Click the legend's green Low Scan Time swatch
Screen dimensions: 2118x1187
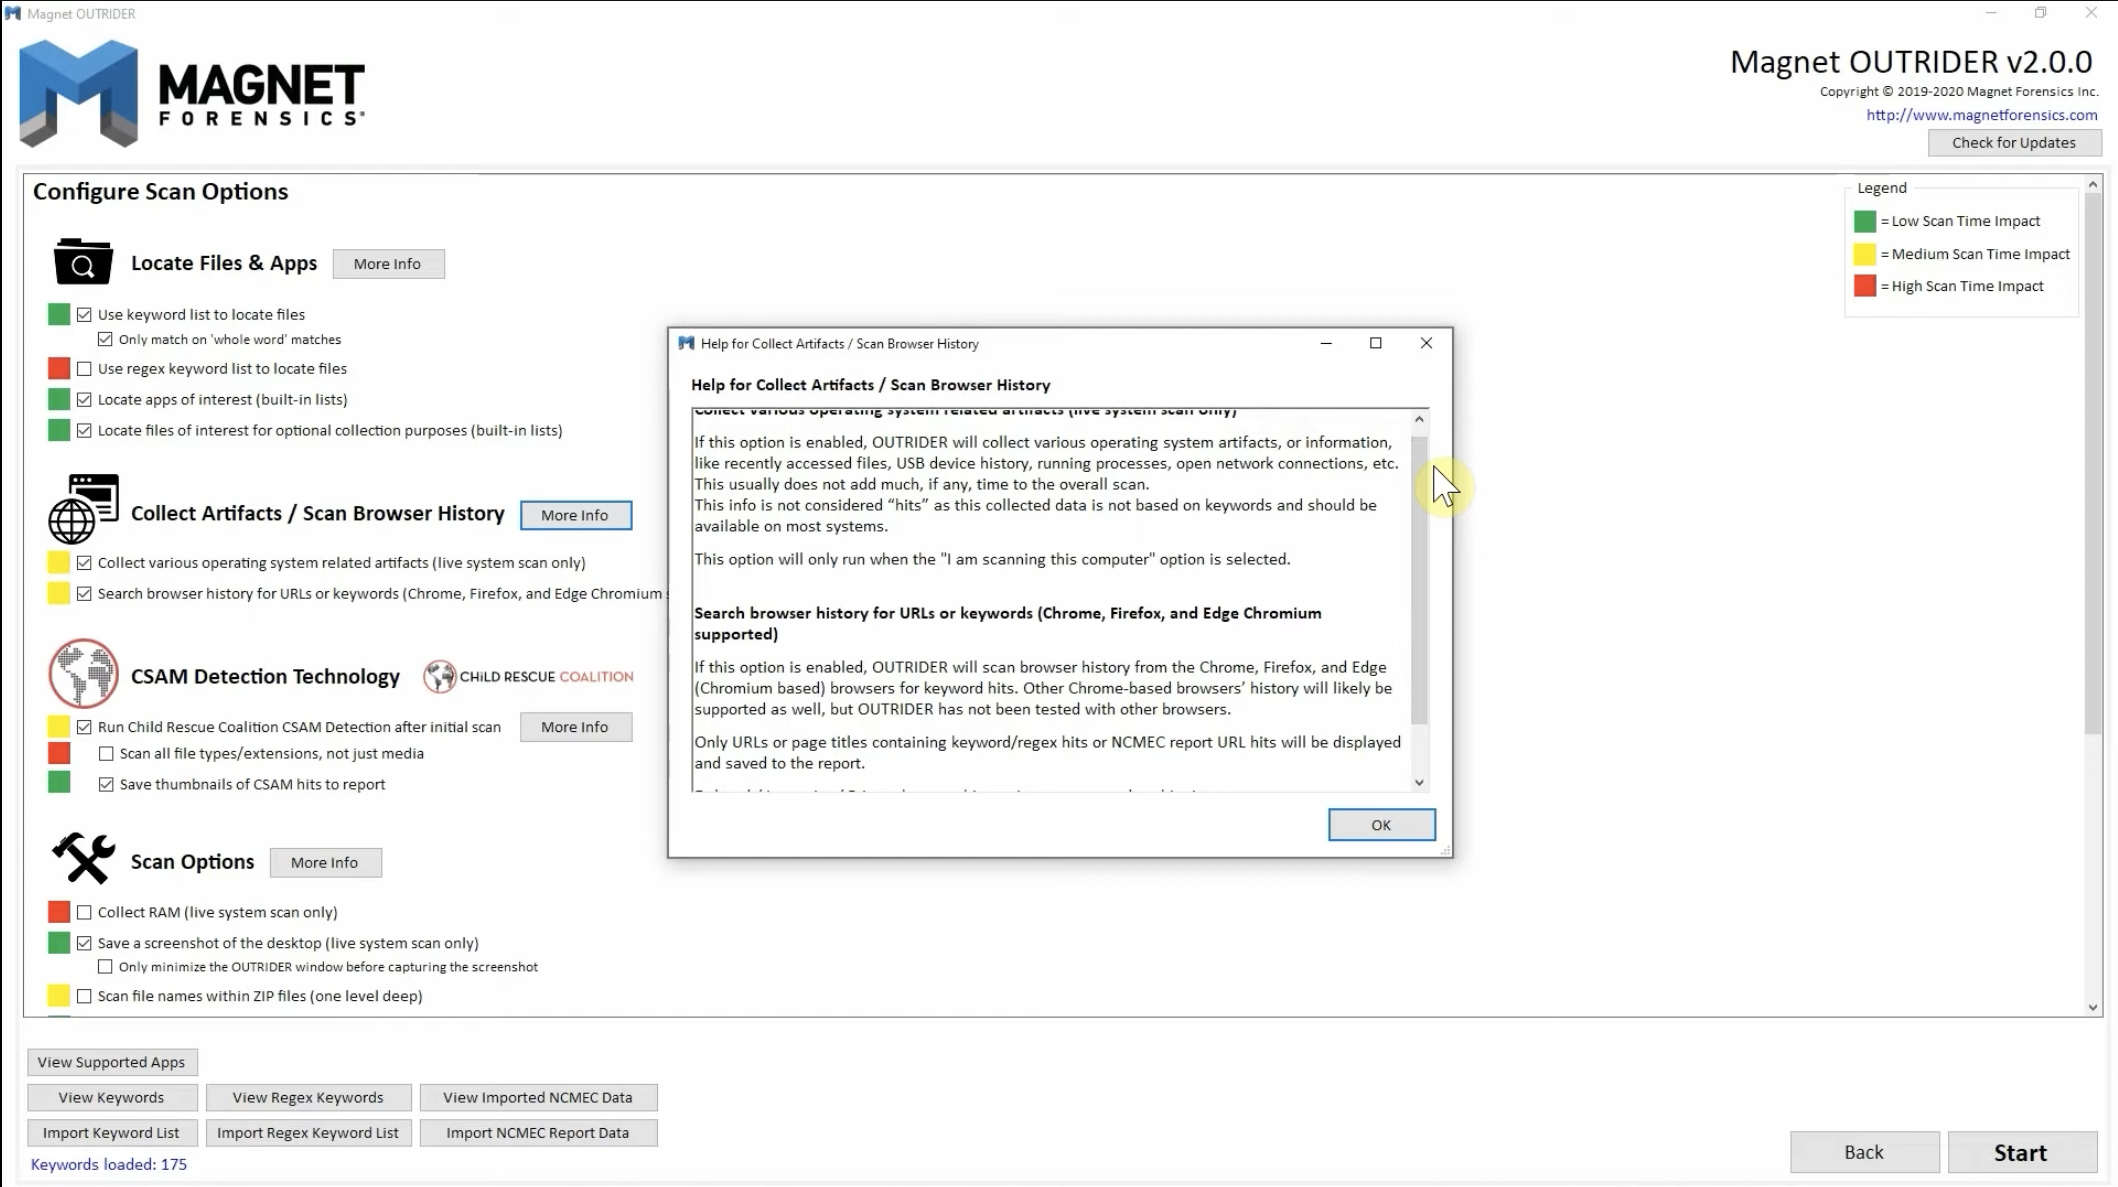point(1865,221)
